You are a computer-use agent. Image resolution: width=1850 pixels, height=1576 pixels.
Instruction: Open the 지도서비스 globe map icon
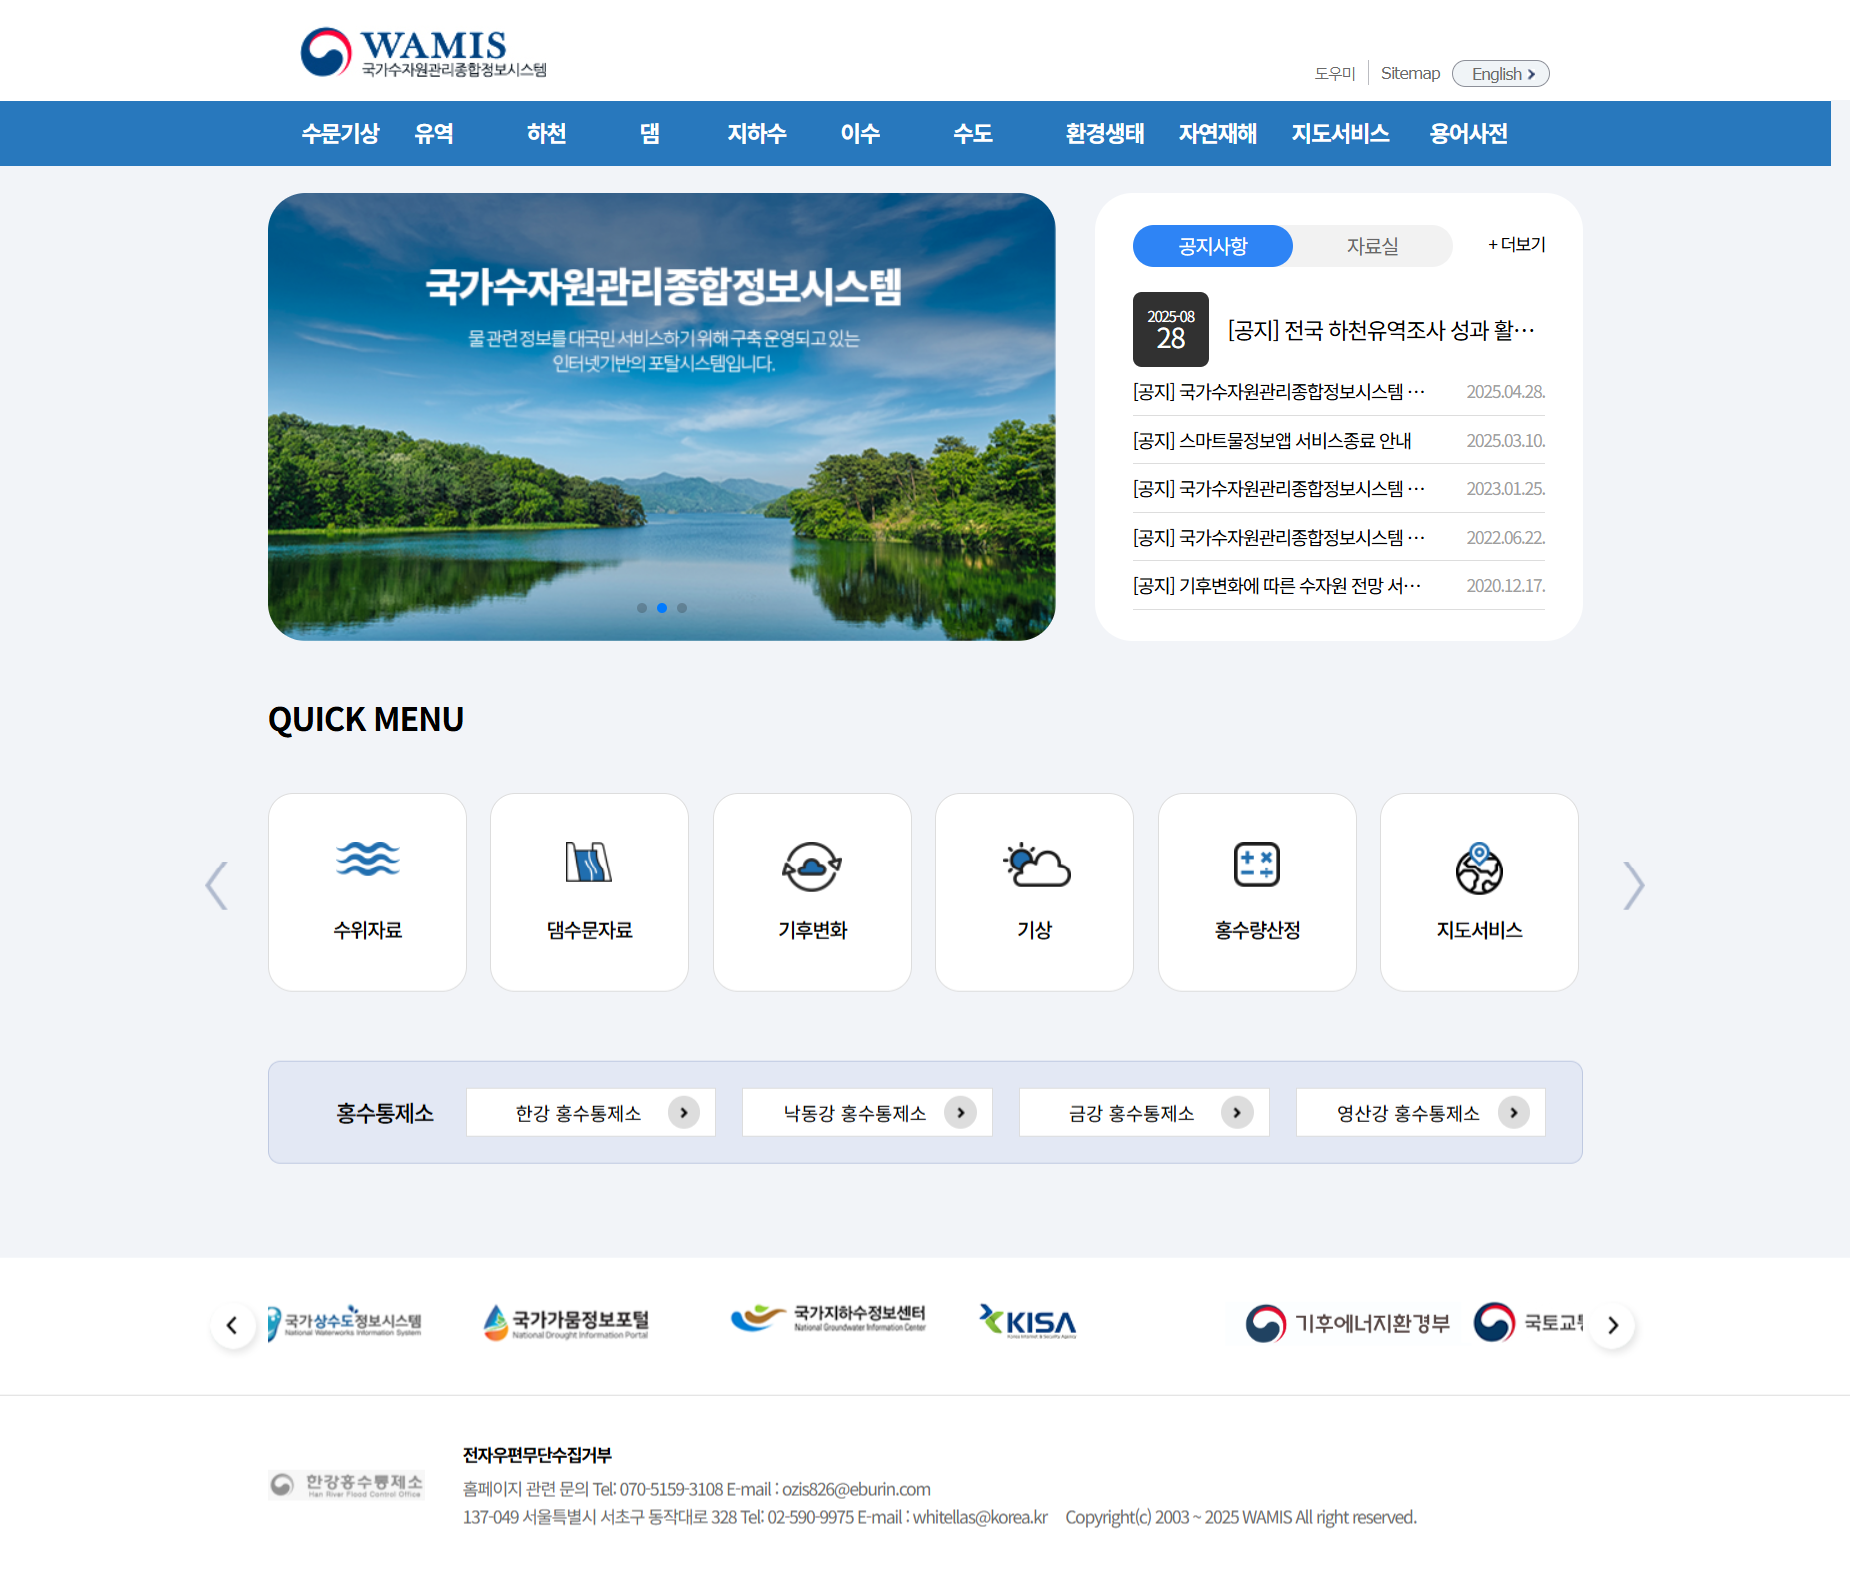(x=1479, y=868)
